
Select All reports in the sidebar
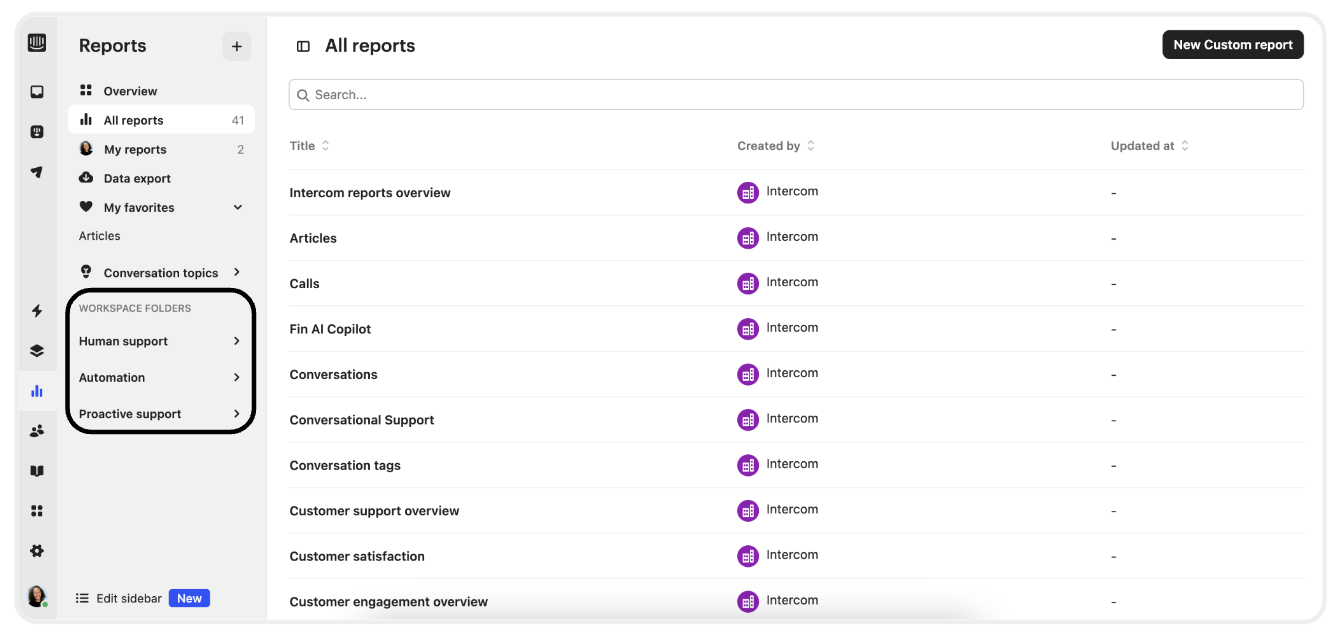click(x=161, y=120)
